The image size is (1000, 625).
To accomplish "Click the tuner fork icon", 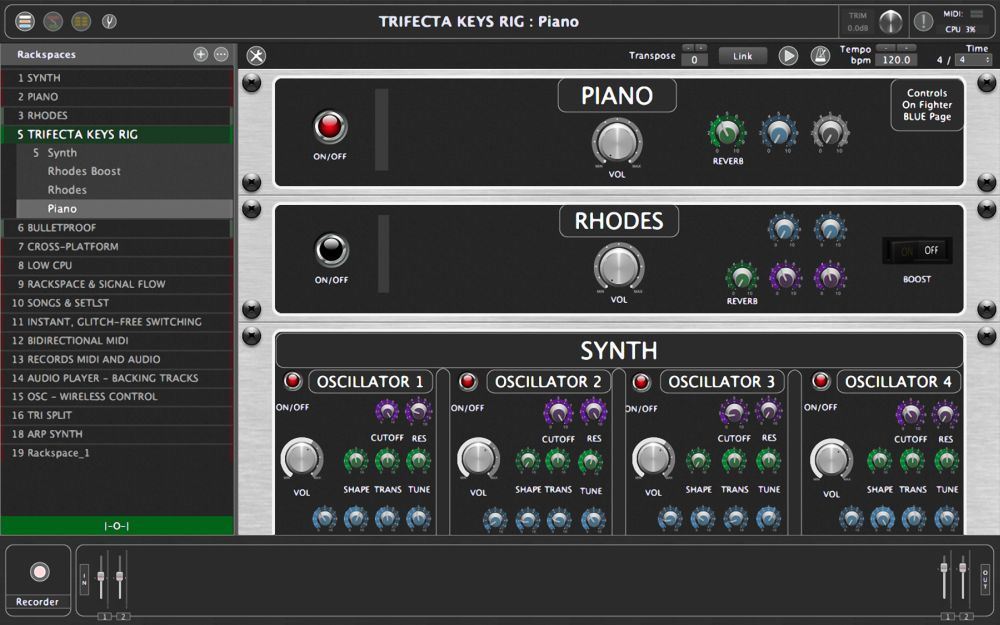I will (x=109, y=21).
